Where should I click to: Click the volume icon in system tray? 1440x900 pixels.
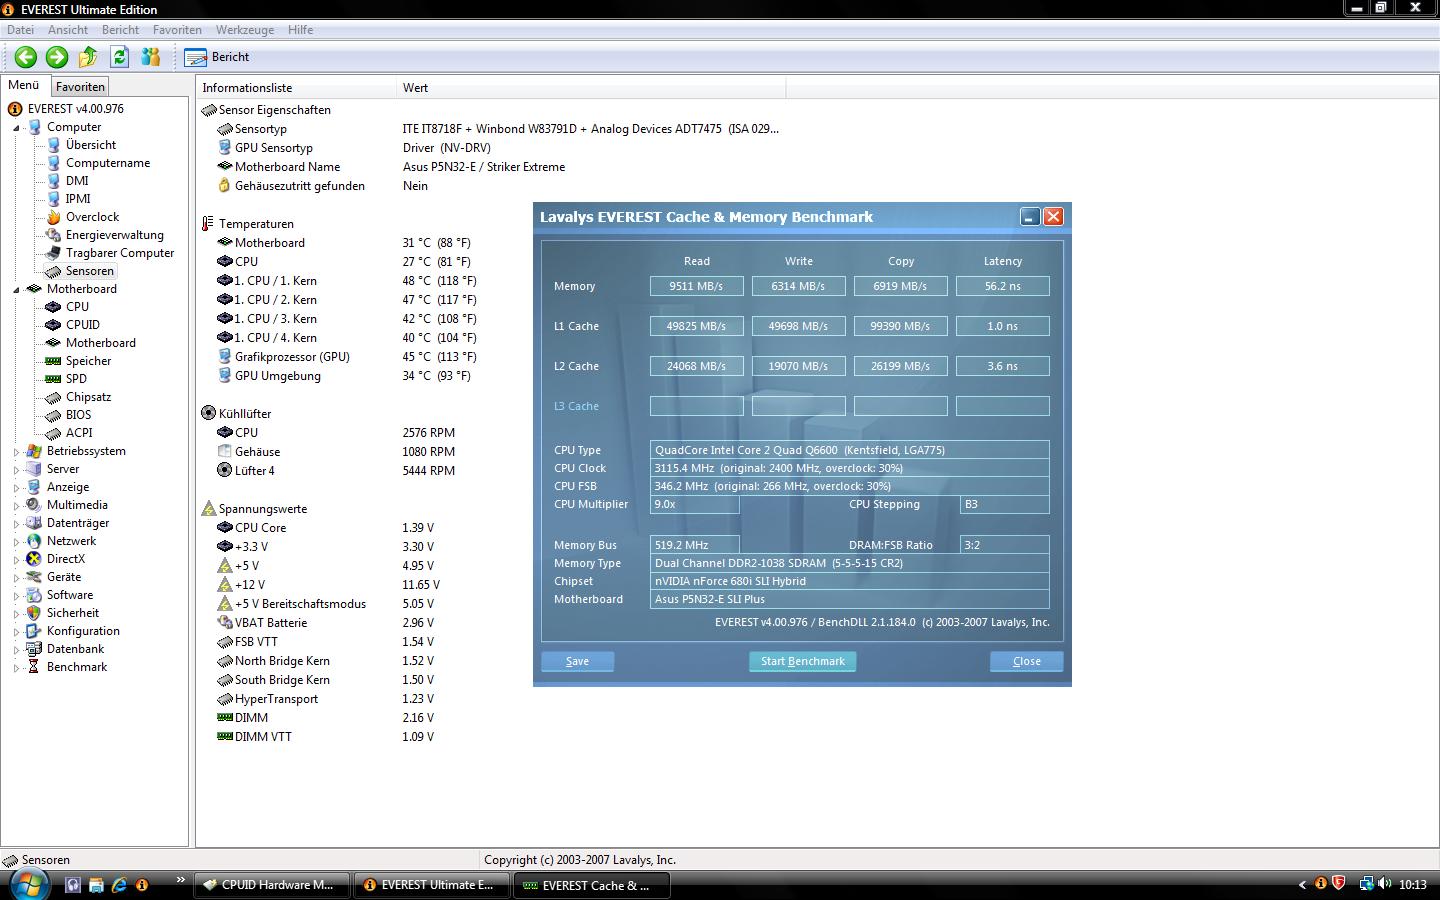(x=1385, y=884)
